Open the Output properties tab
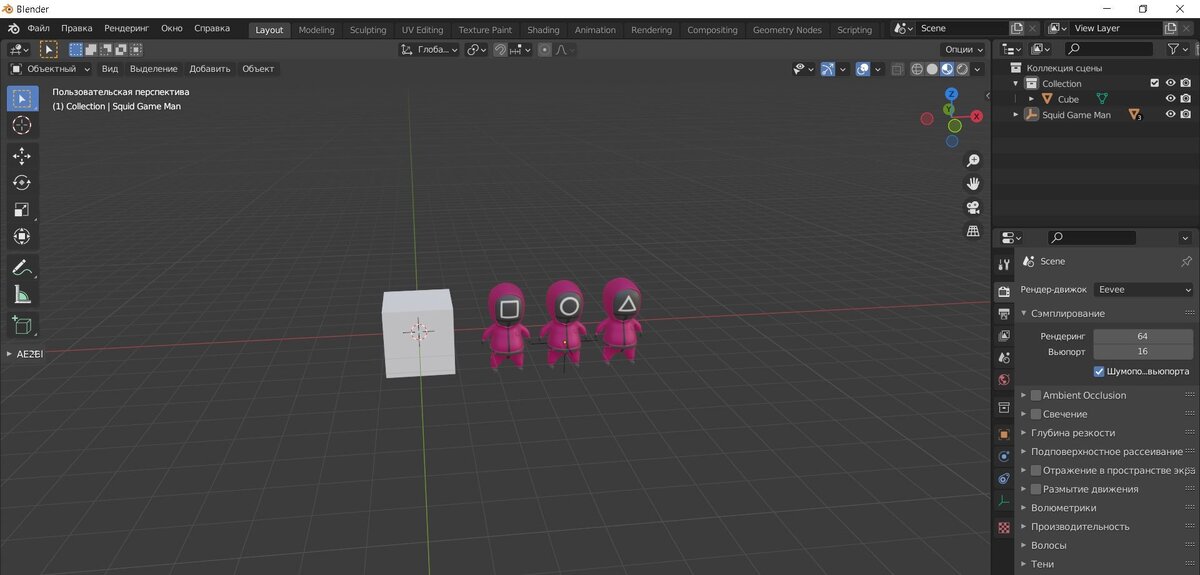 [1004, 313]
